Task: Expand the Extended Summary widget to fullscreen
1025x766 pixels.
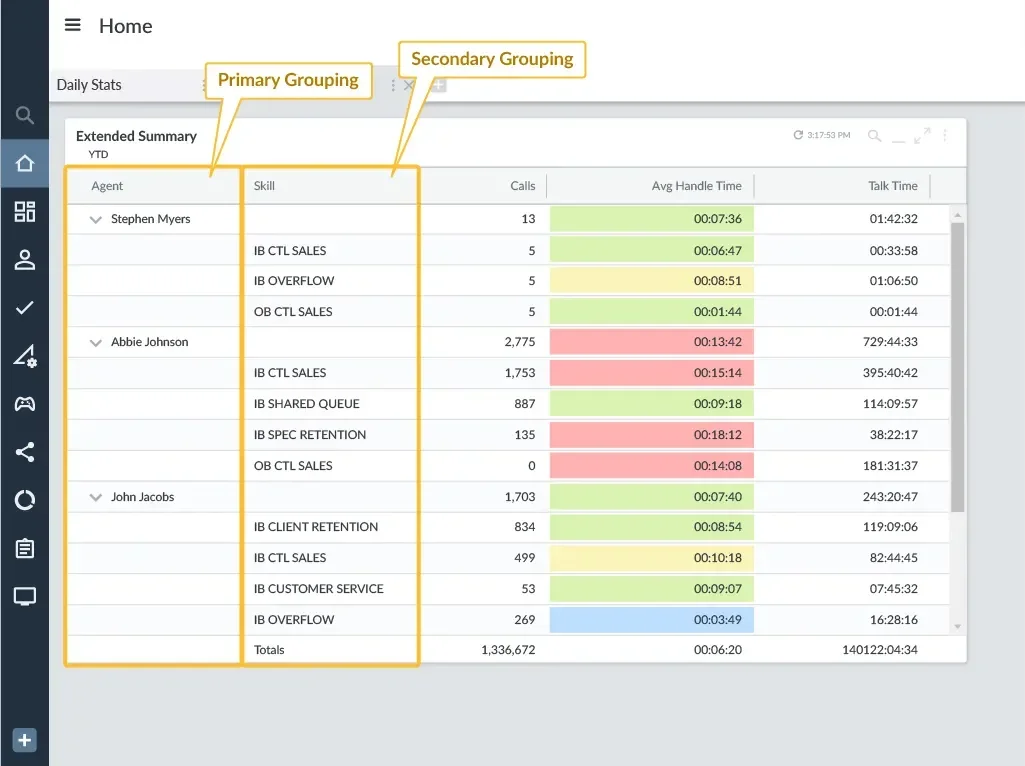Action: 922,135
